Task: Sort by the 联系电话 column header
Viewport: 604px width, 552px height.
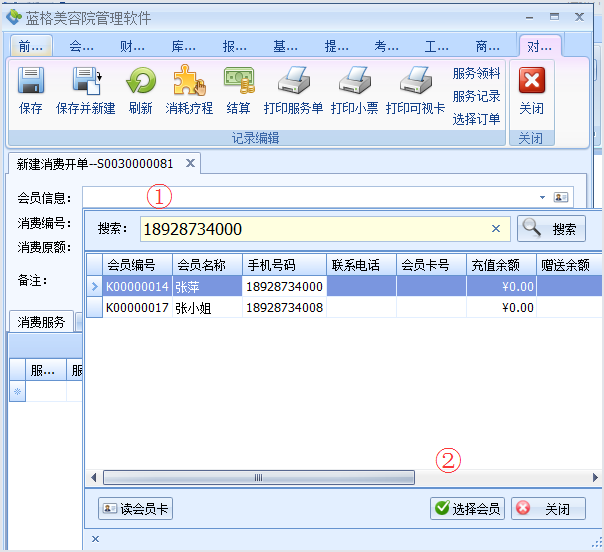Action: pyautogui.click(x=361, y=265)
